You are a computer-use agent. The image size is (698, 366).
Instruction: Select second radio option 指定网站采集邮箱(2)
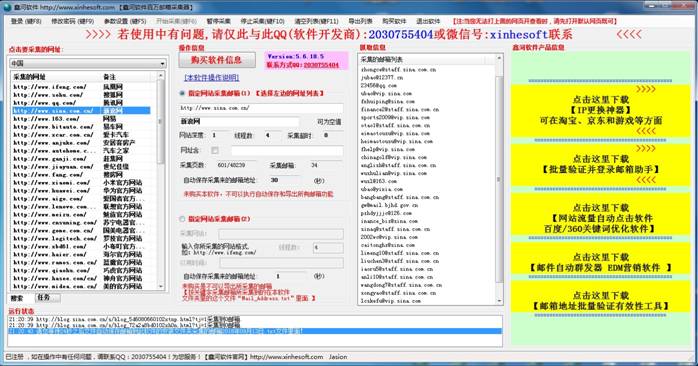pyautogui.click(x=182, y=219)
